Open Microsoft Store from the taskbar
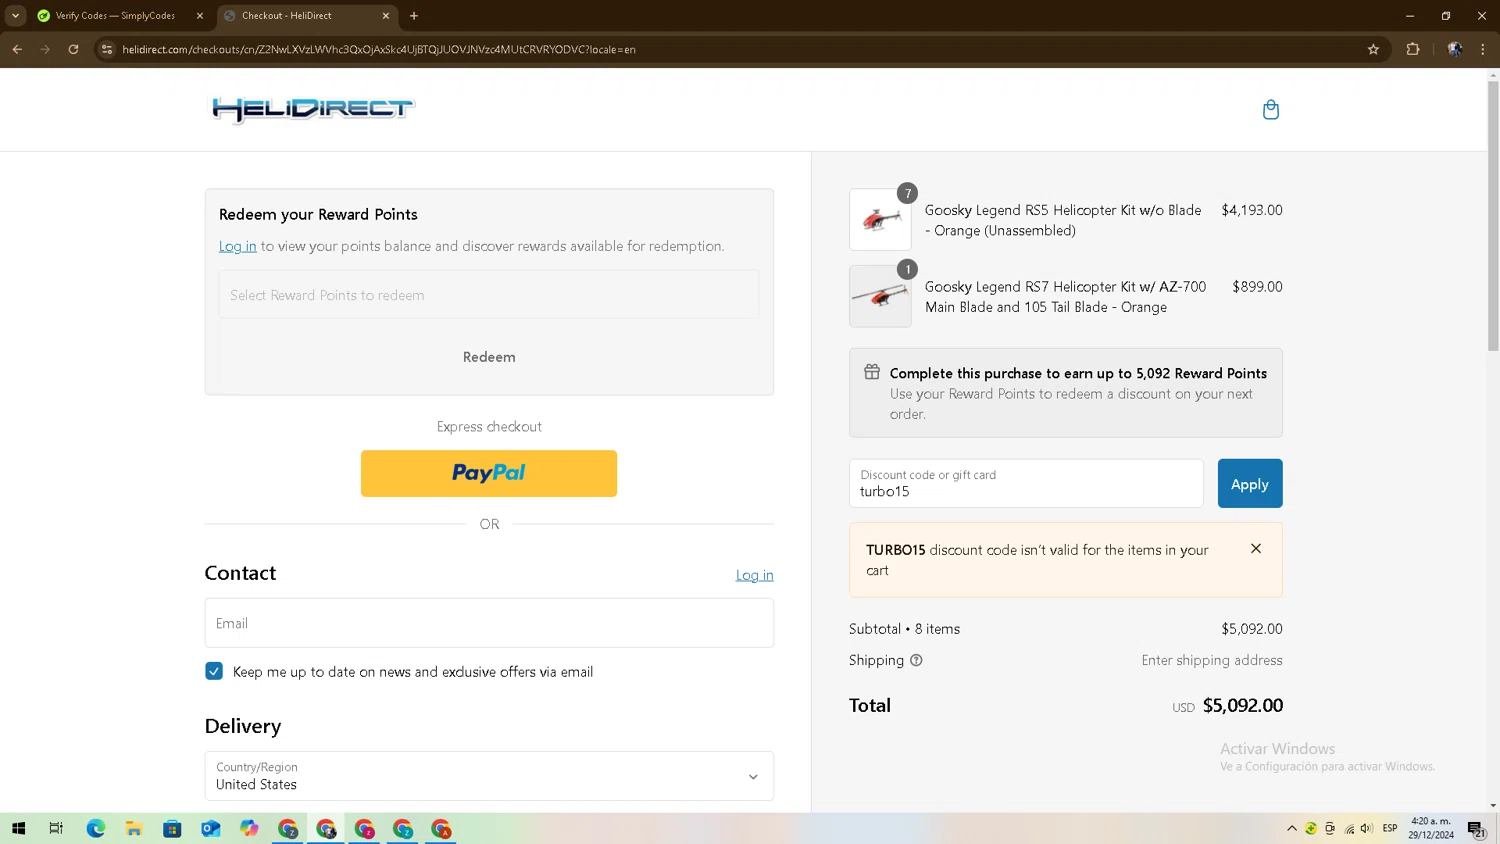 (x=172, y=829)
